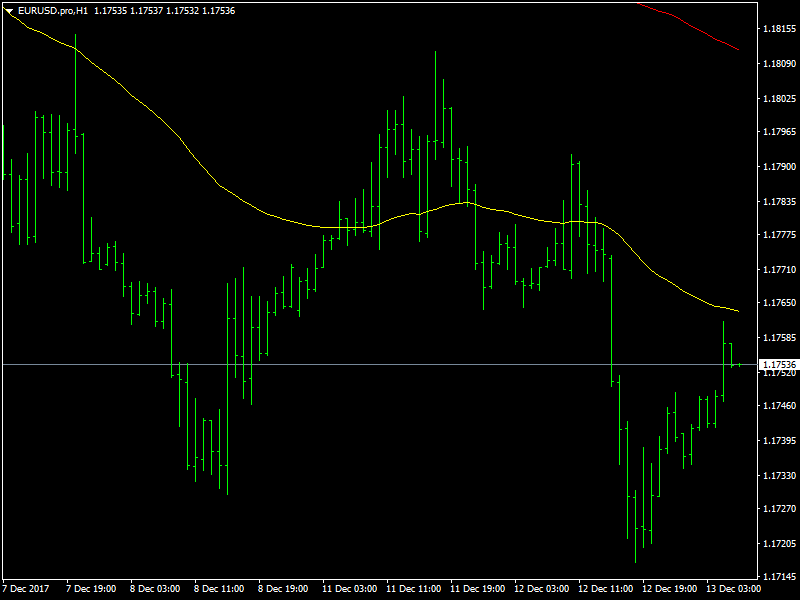Click the 8 Dec 03:00 time label
Screen dimensions: 800x600
[155, 589]
